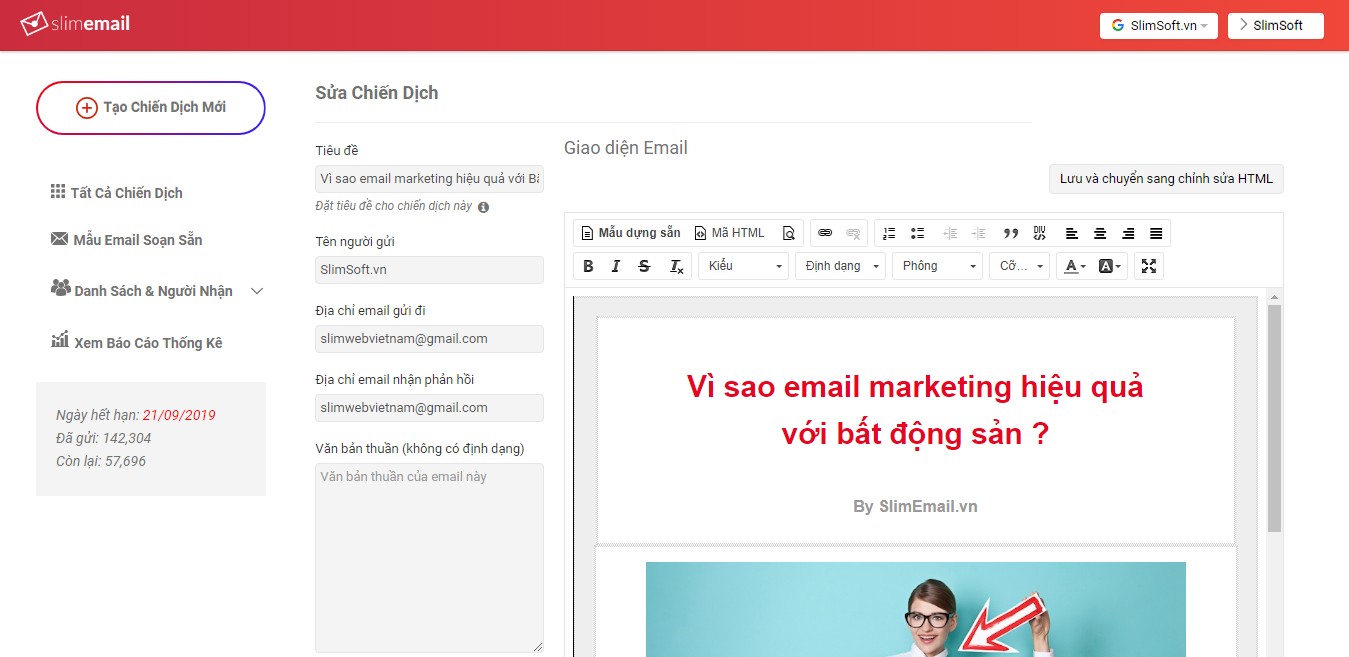The width and height of the screenshot is (1349, 657).
Task: Open the Phông font family dropdown
Action: 936,265
